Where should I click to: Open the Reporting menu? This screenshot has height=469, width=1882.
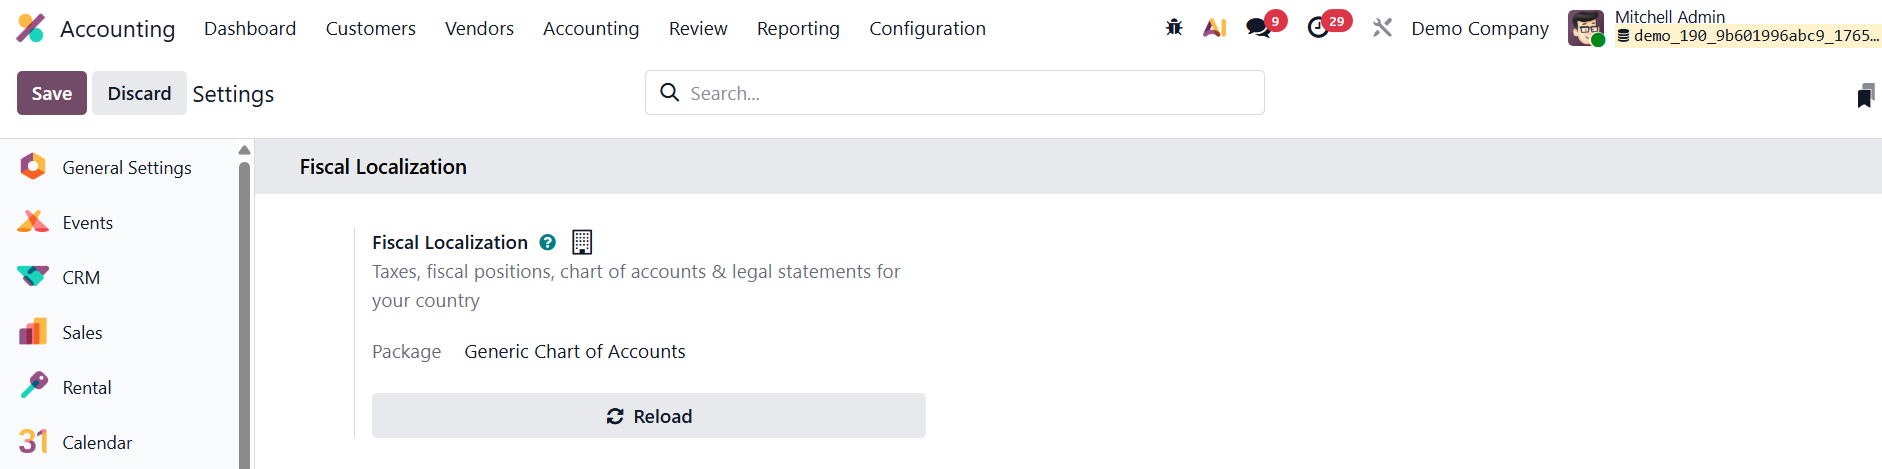798,28
